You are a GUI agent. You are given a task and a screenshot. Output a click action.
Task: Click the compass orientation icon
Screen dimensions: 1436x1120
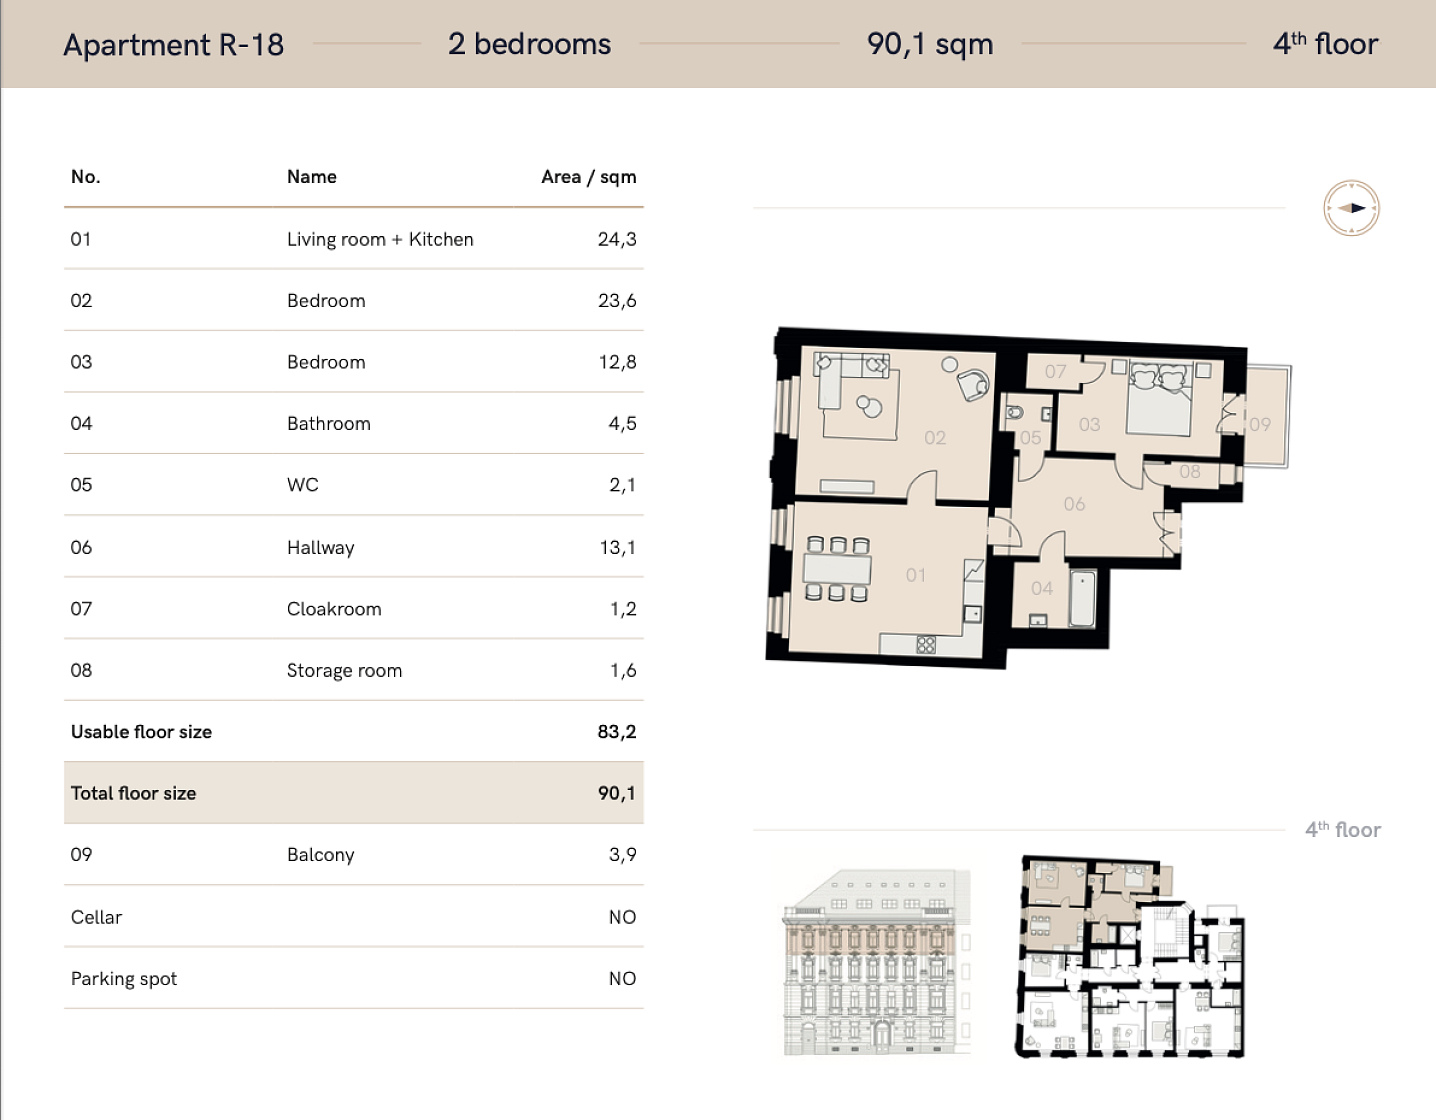(1351, 208)
